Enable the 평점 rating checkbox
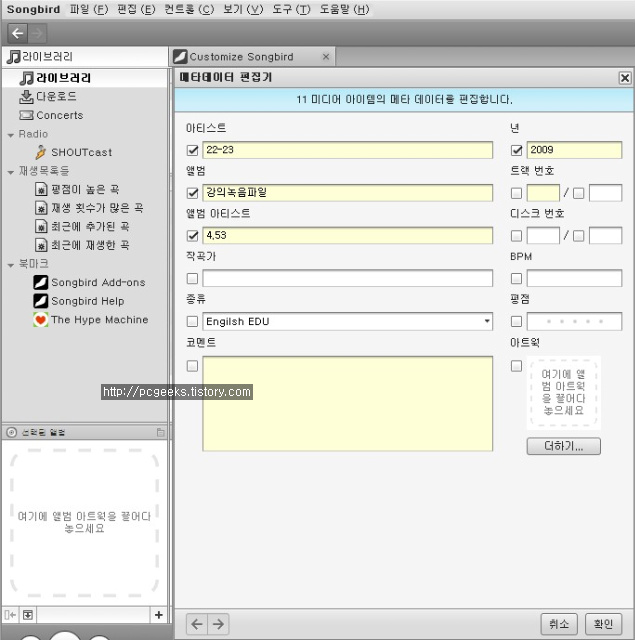The image size is (635, 640). coord(516,321)
